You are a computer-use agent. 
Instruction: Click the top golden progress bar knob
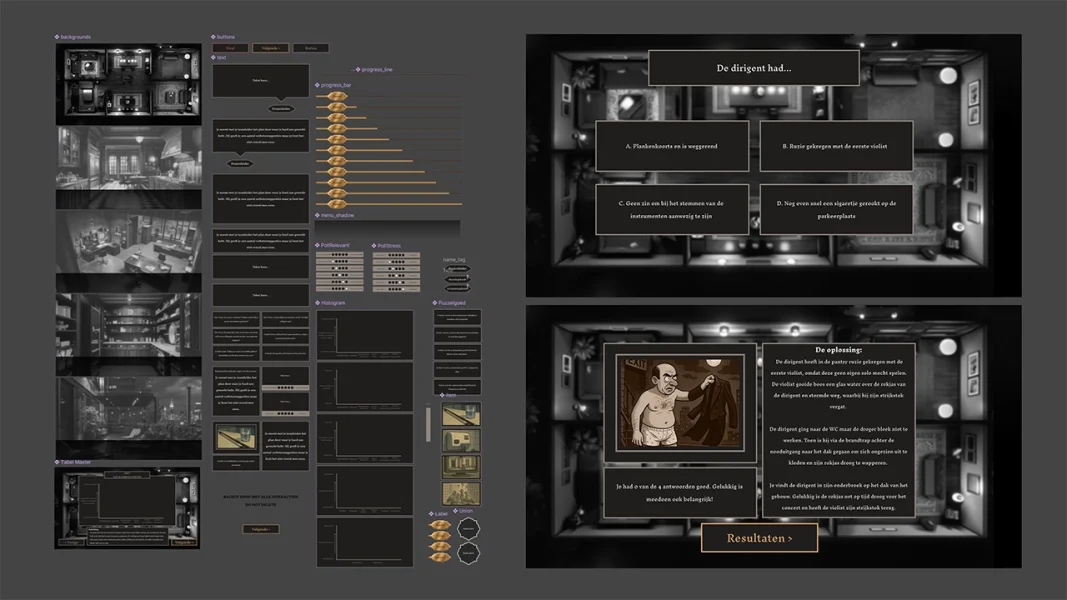[337, 96]
